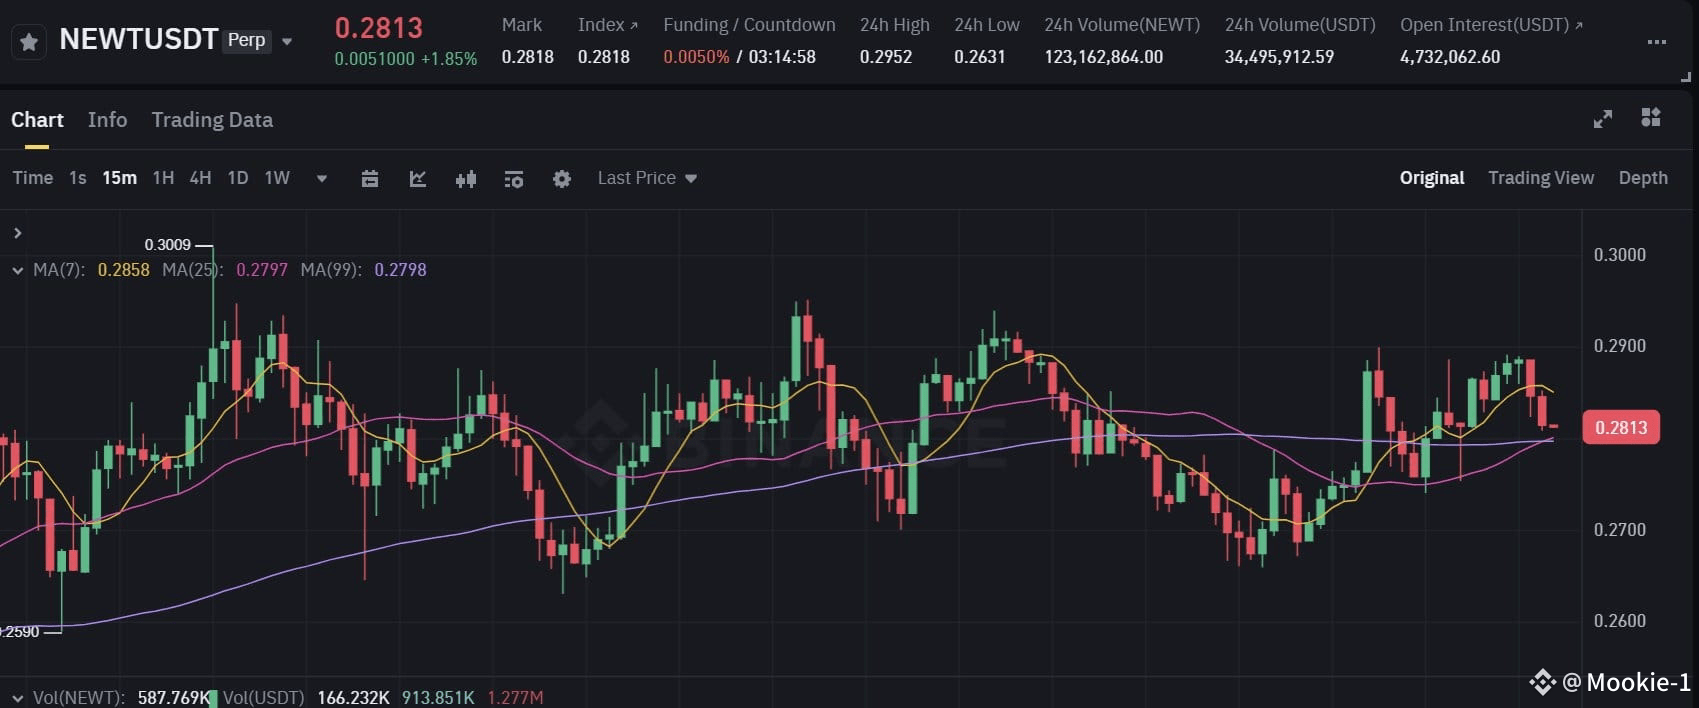Open the order display settings icon

point(514,179)
